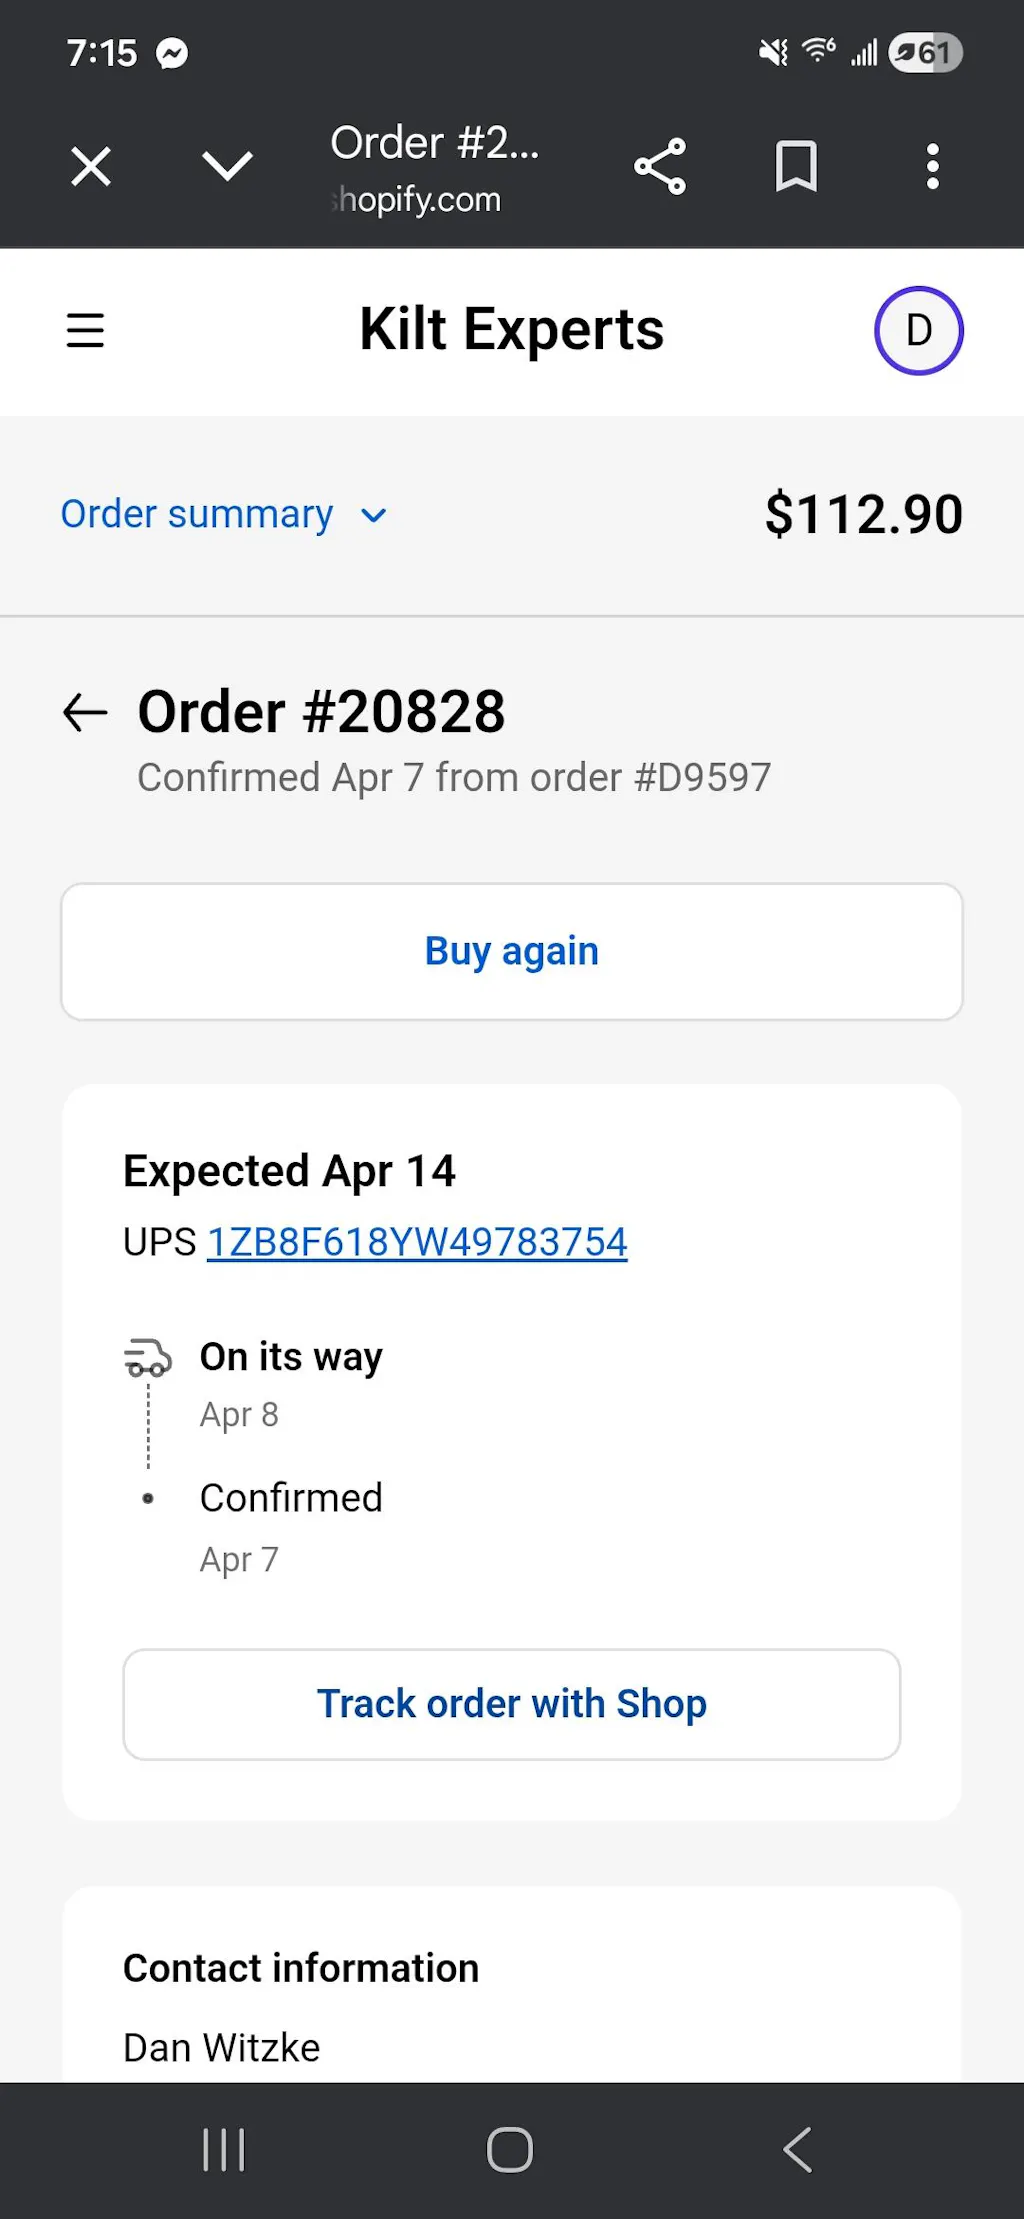The height and width of the screenshot is (2219, 1024).
Task: Open the account avatar labeled D
Action: (918, 330)
